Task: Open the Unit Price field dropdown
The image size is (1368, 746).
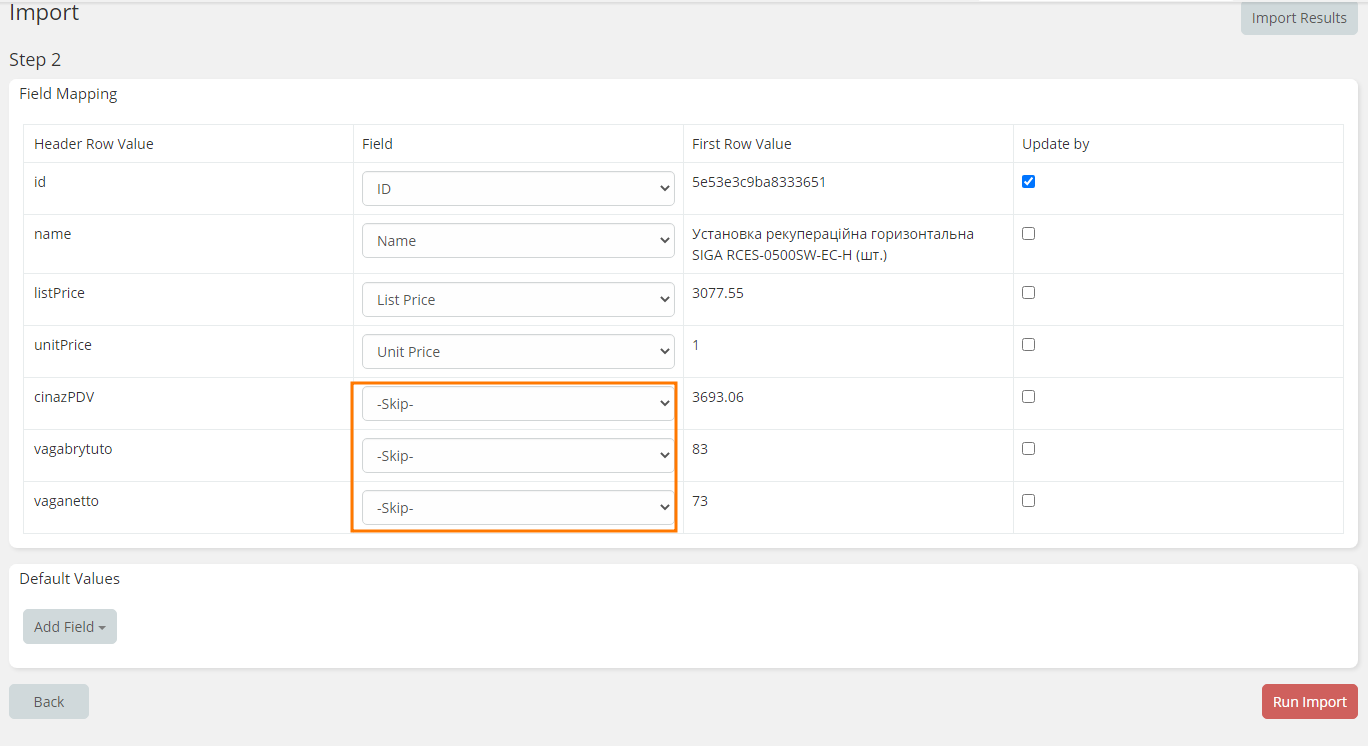Action: [x=517, y=352]
